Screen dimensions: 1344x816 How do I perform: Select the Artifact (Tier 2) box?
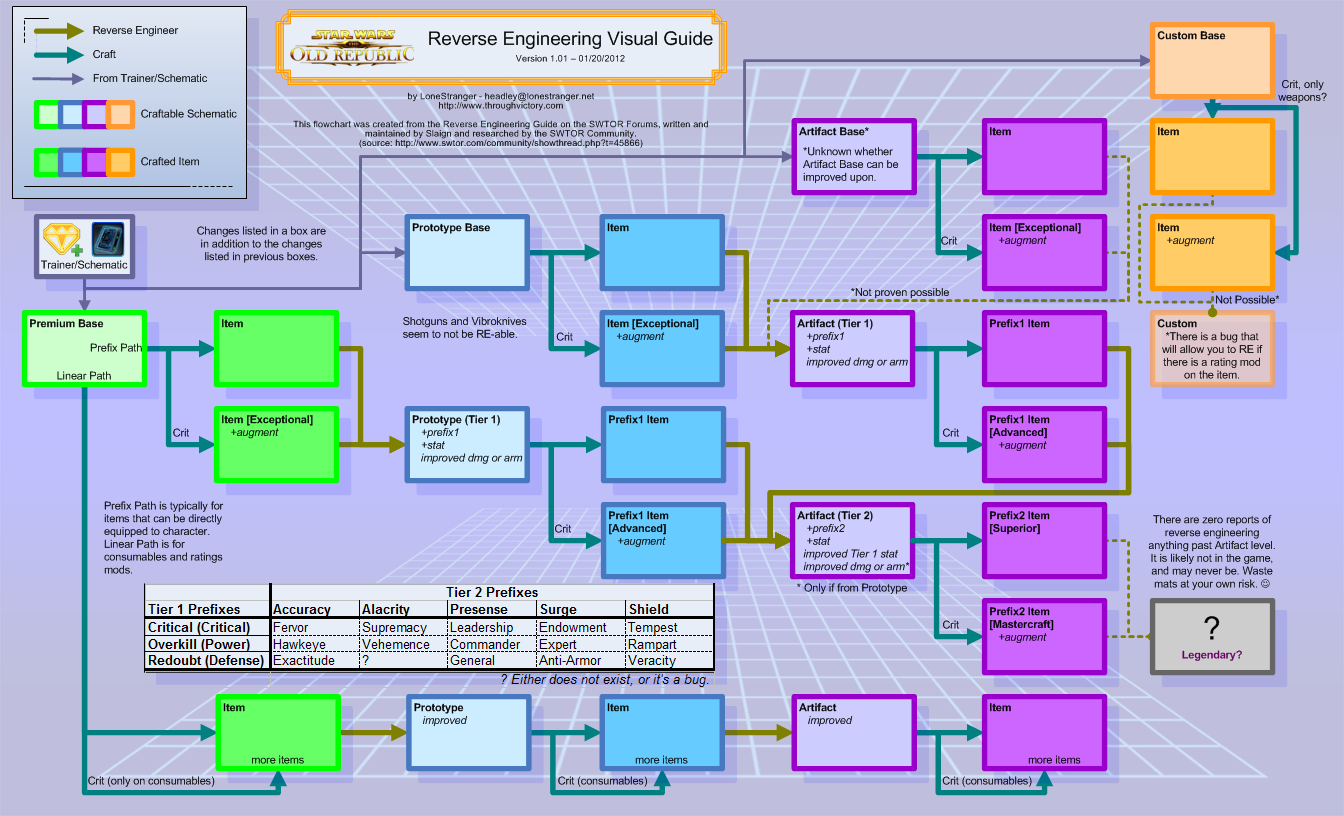pos(851,540)
